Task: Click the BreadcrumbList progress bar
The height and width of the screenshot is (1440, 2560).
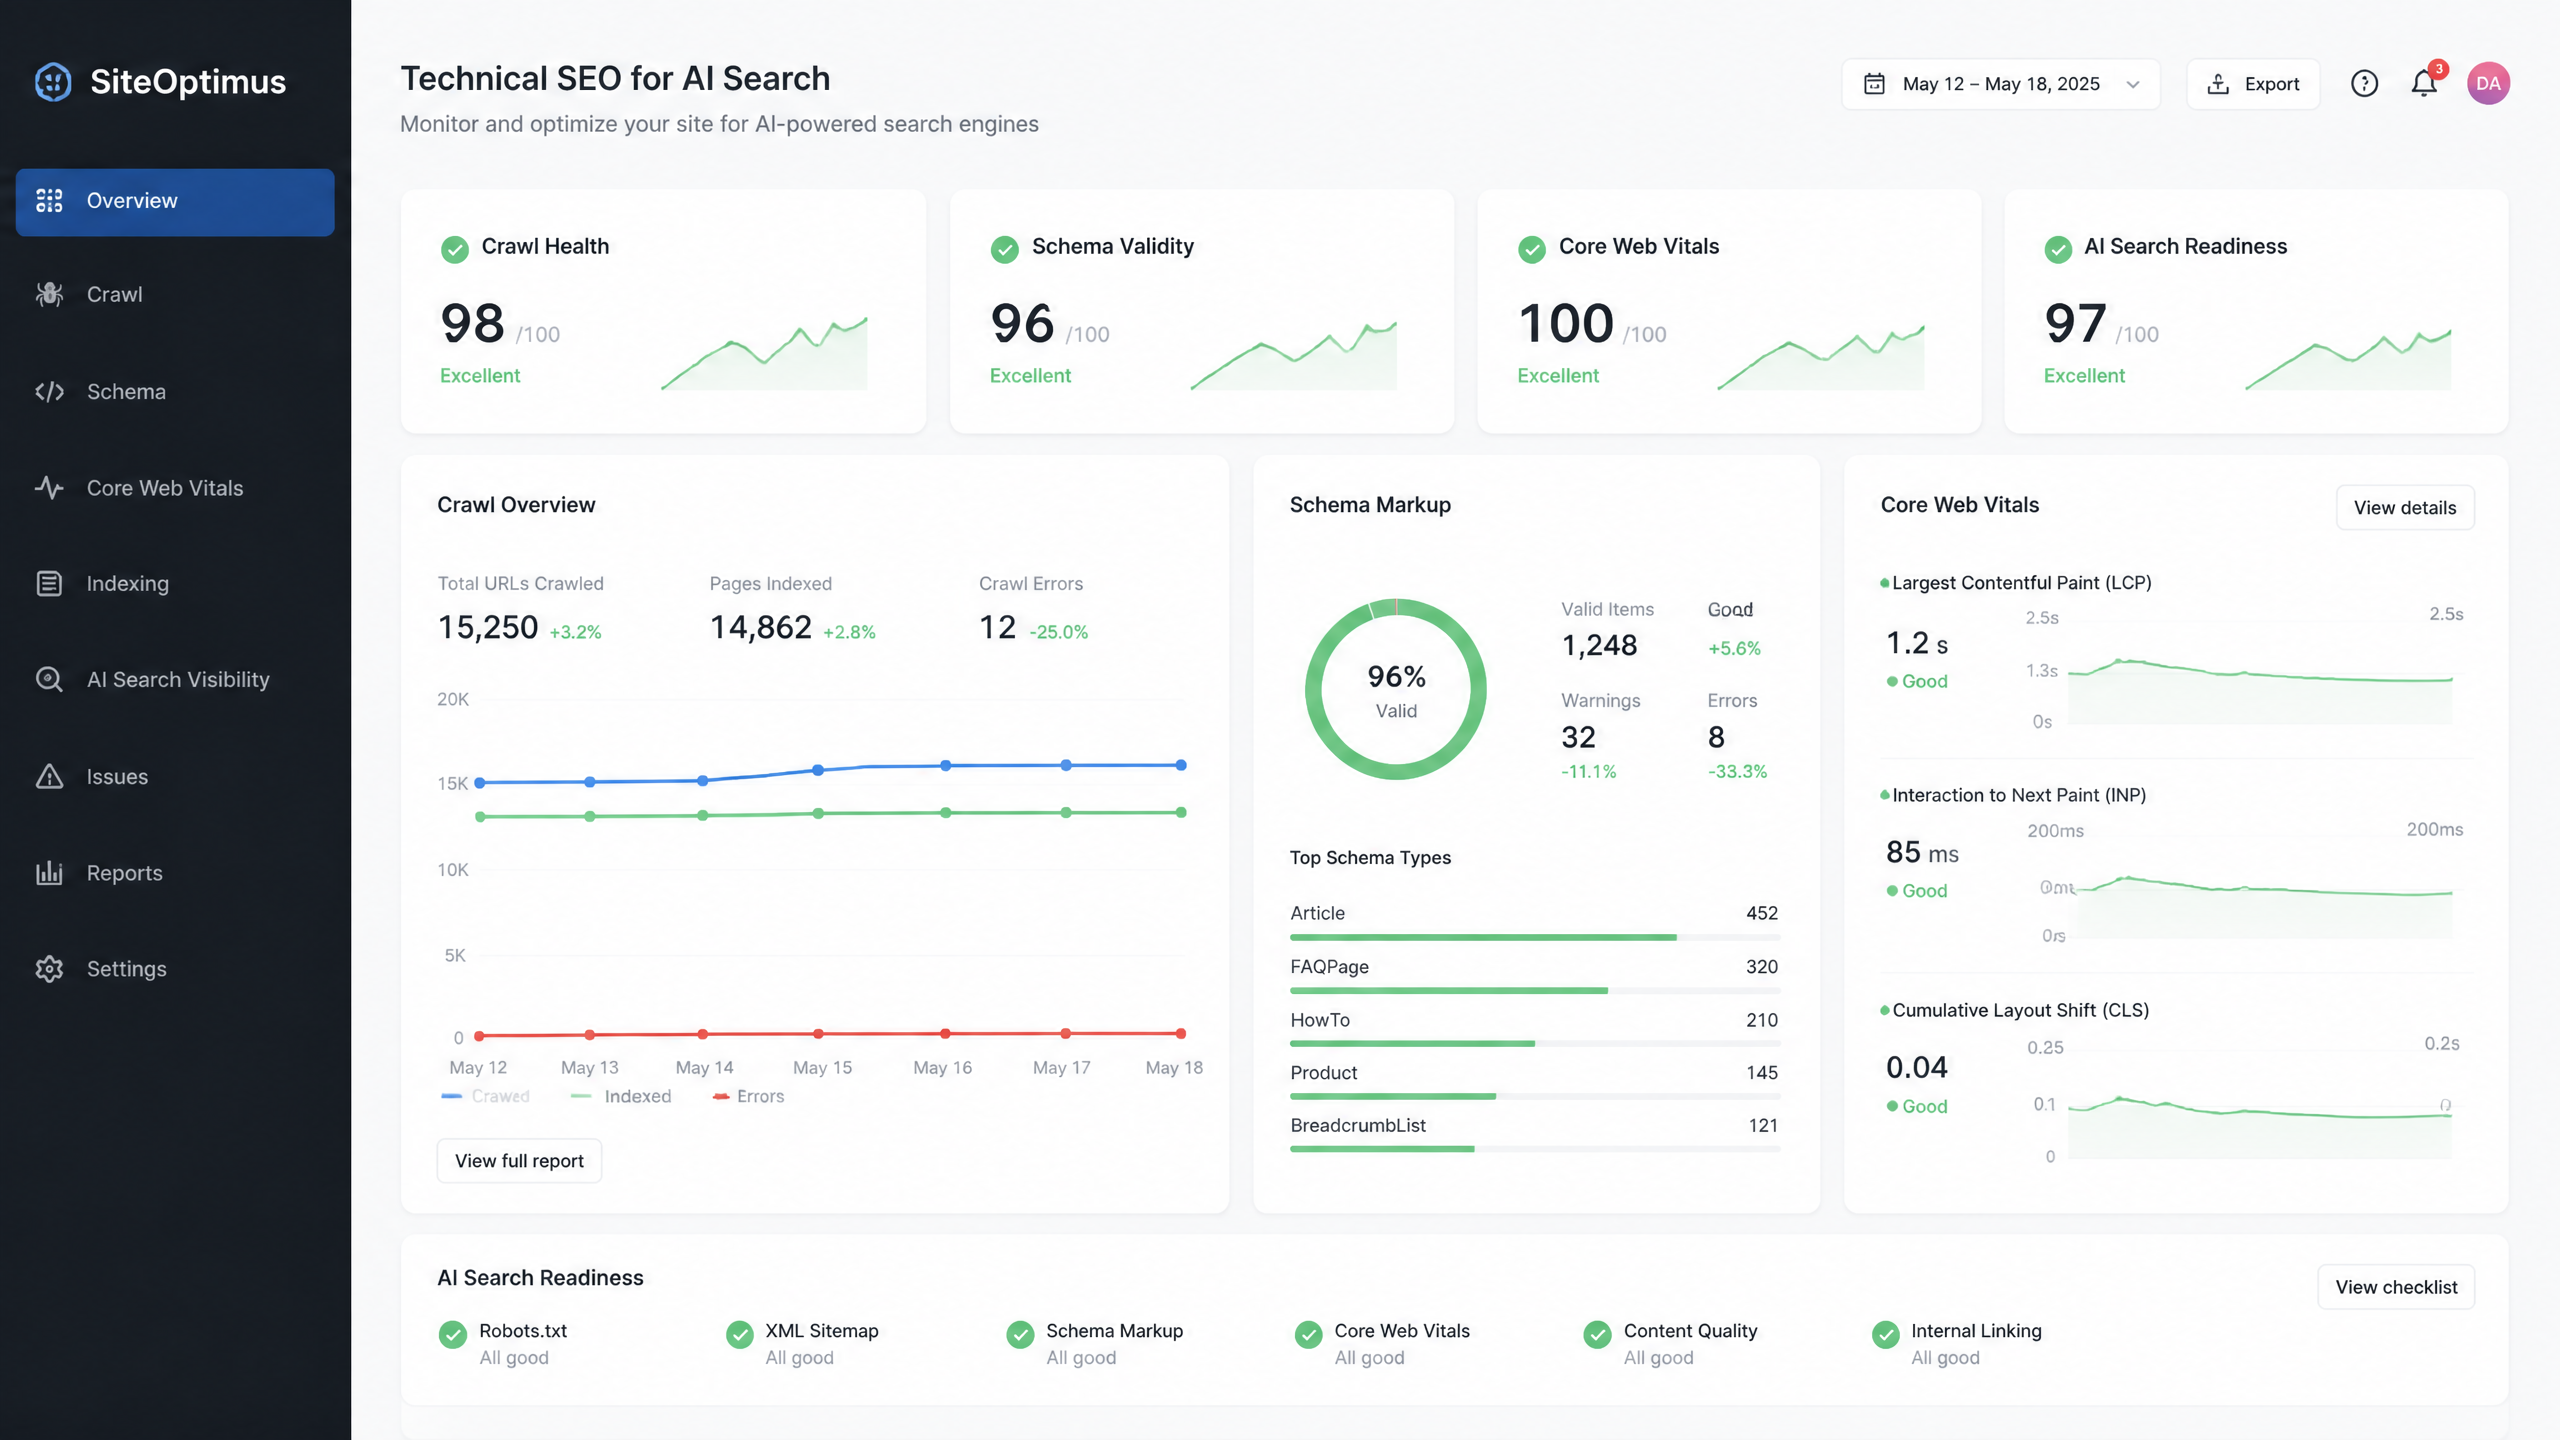Action: (x=1535, y=1149)
